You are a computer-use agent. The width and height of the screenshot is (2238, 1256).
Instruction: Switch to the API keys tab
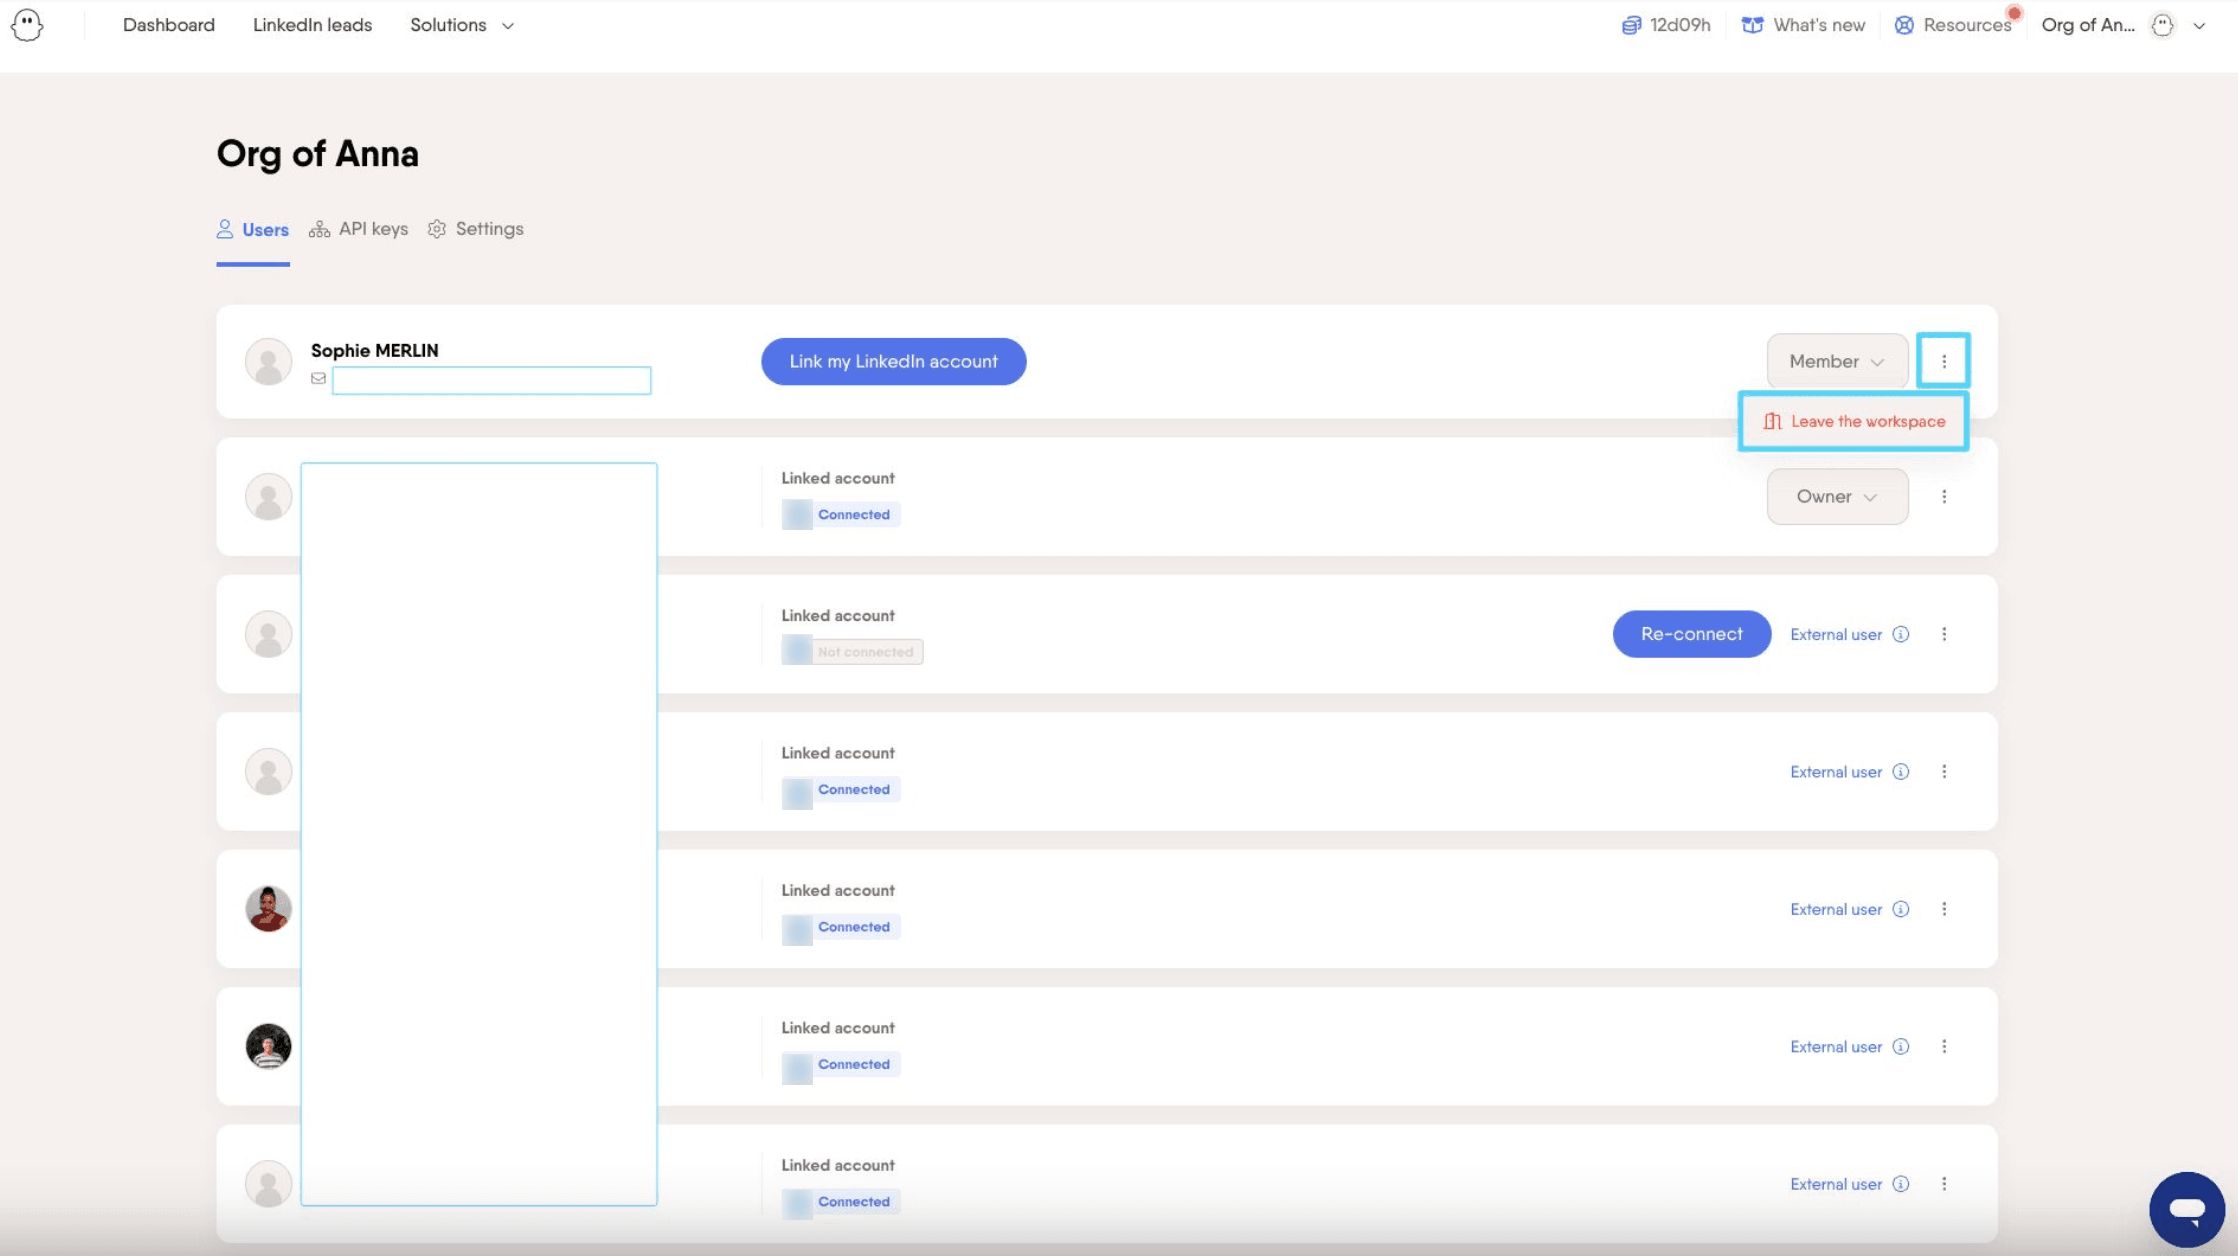(x=358, y=229)
